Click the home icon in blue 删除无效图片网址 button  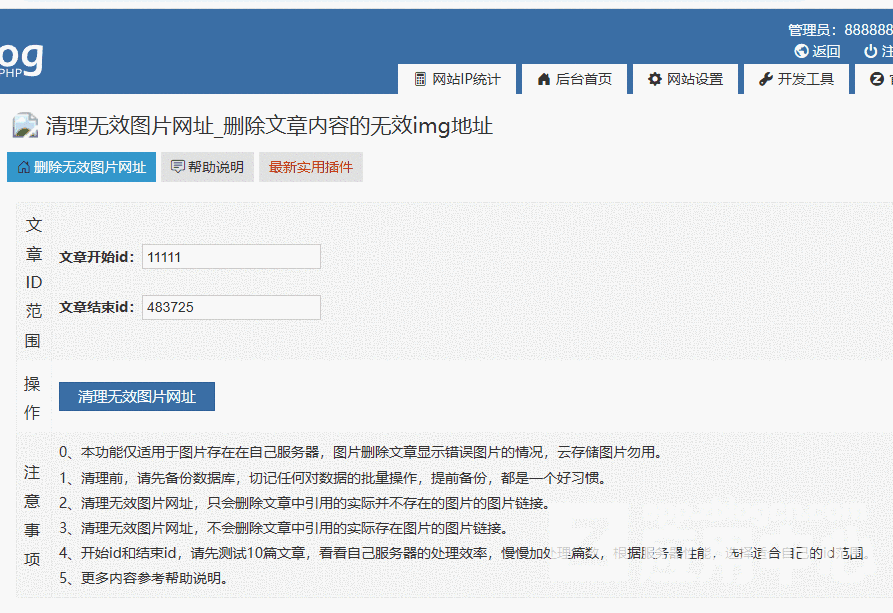pyautogui.click(x=24, y=167)
